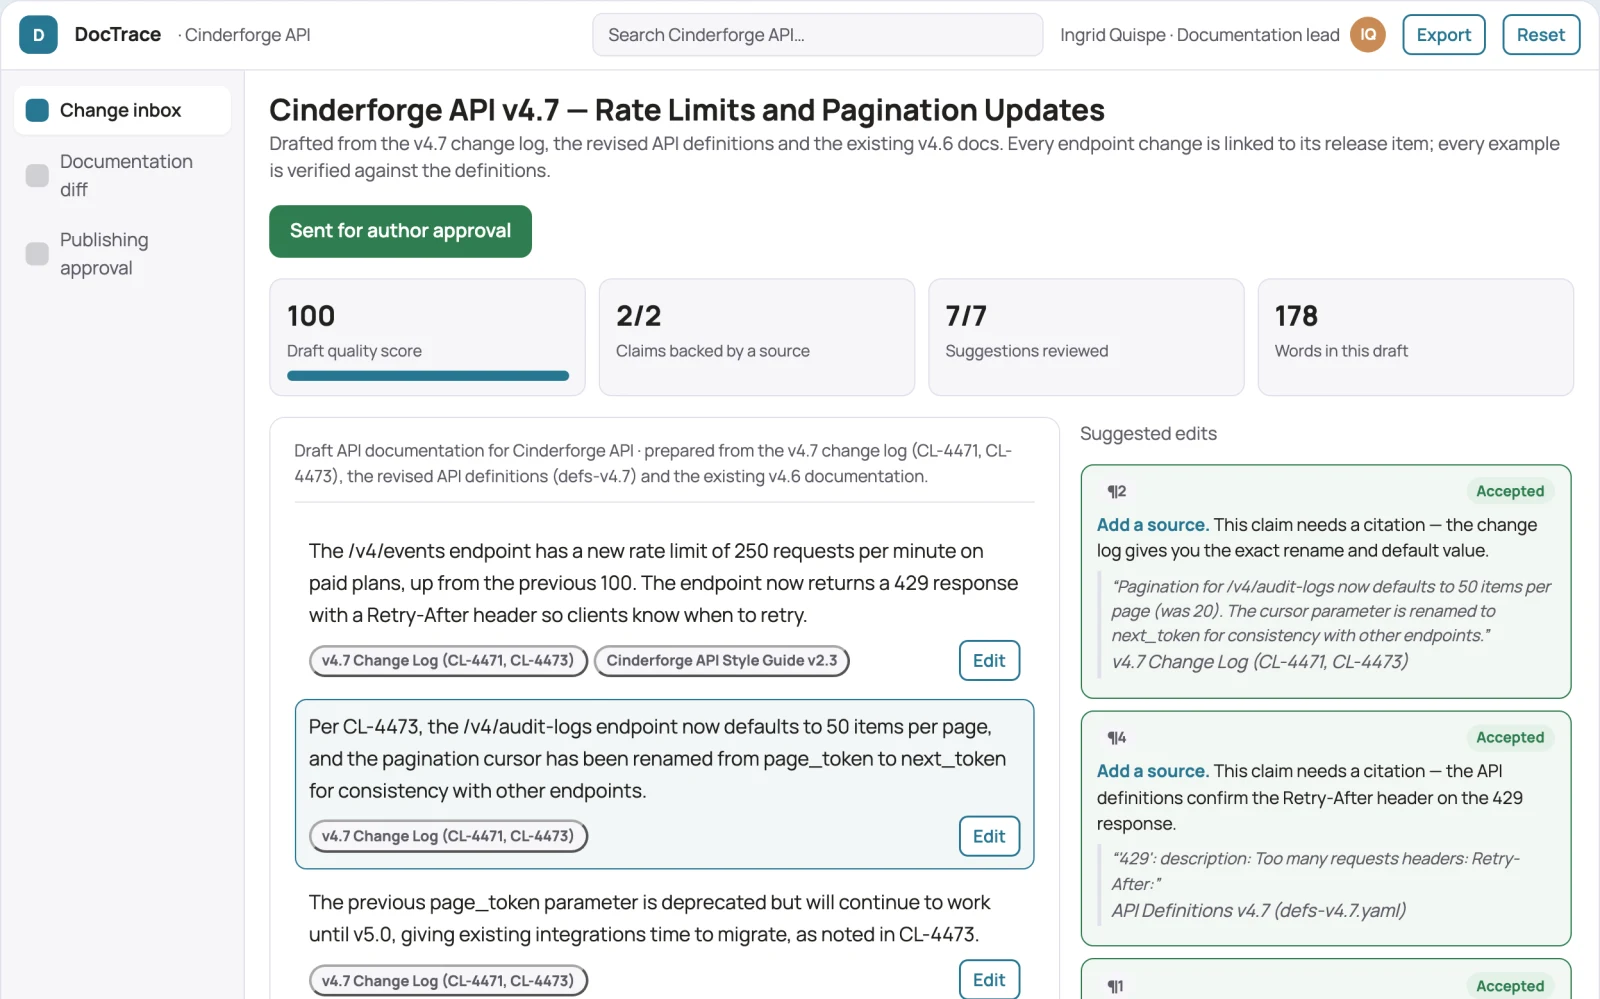Open the Change Log chip under the audit-logs paragraph
The image size is (1600, 999).
coord(448,836)
